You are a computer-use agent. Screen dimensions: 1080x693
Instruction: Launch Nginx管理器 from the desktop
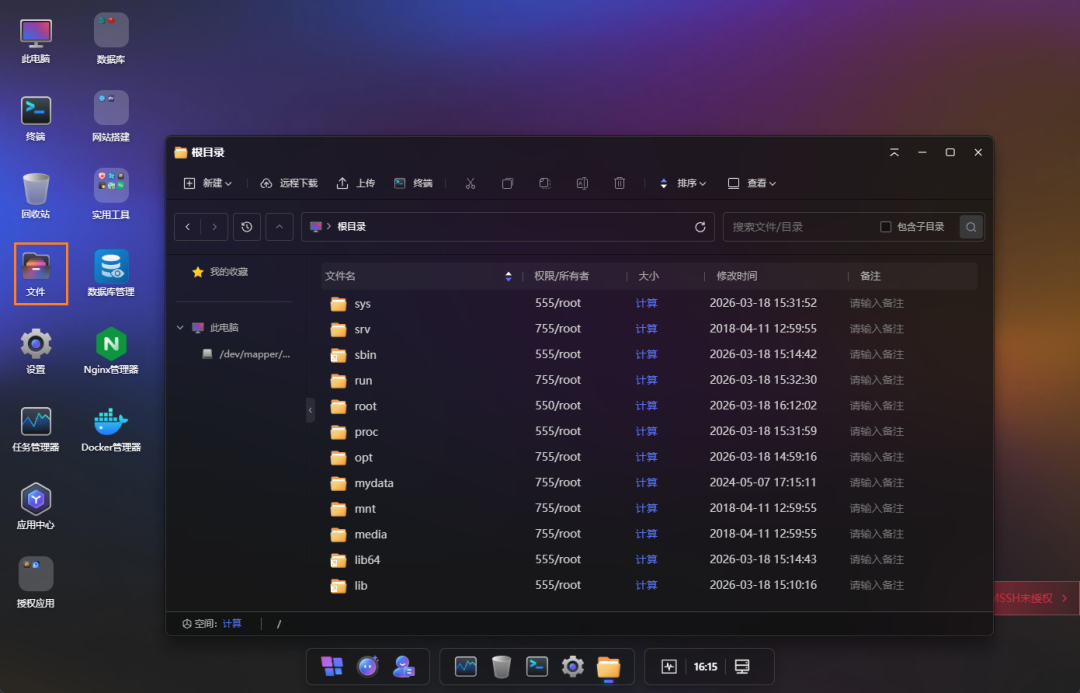pos(111,351)
